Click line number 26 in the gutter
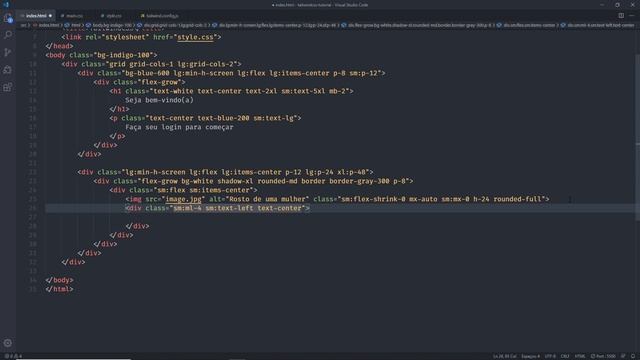This screenshot has height=360, width=640. coord(32,208)
